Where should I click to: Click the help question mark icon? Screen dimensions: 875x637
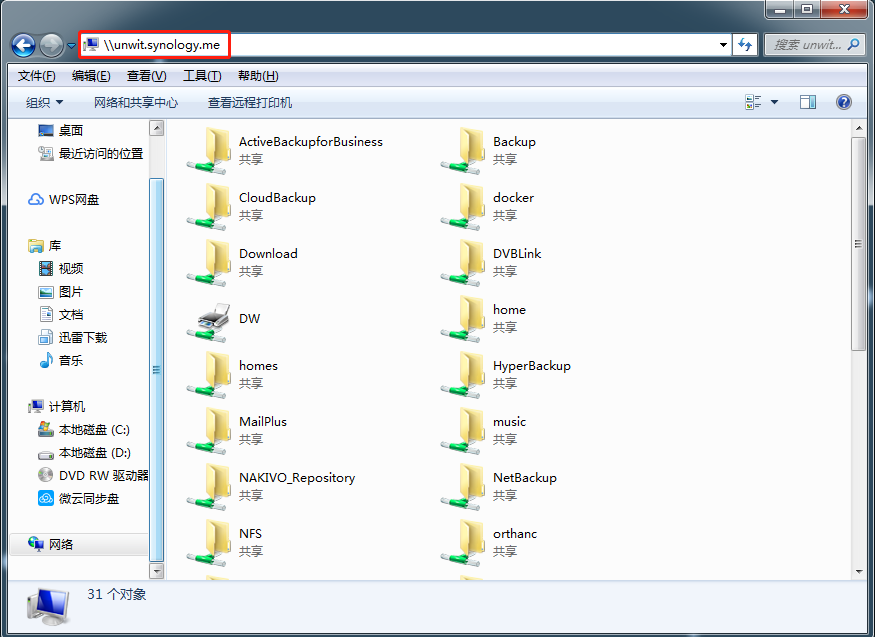coord(843,102)
